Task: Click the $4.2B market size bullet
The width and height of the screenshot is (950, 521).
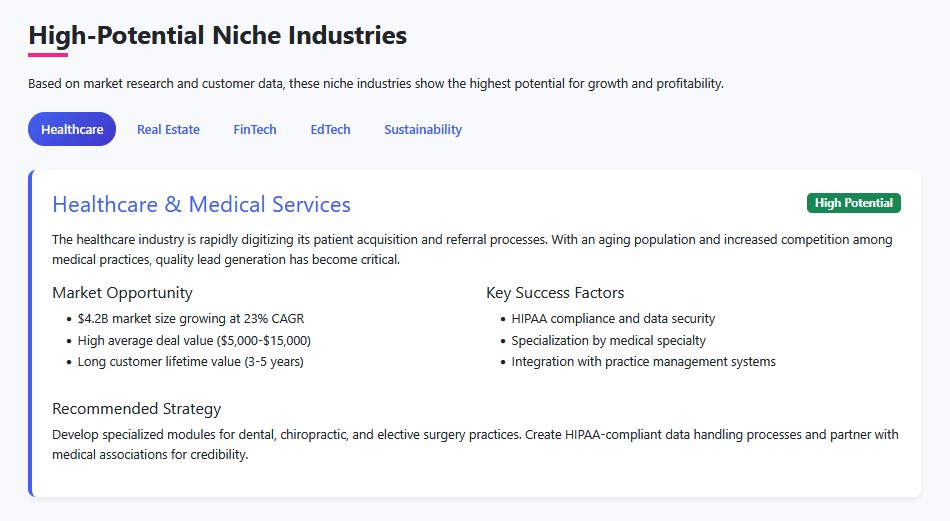Action: click(x=190, y=319)
